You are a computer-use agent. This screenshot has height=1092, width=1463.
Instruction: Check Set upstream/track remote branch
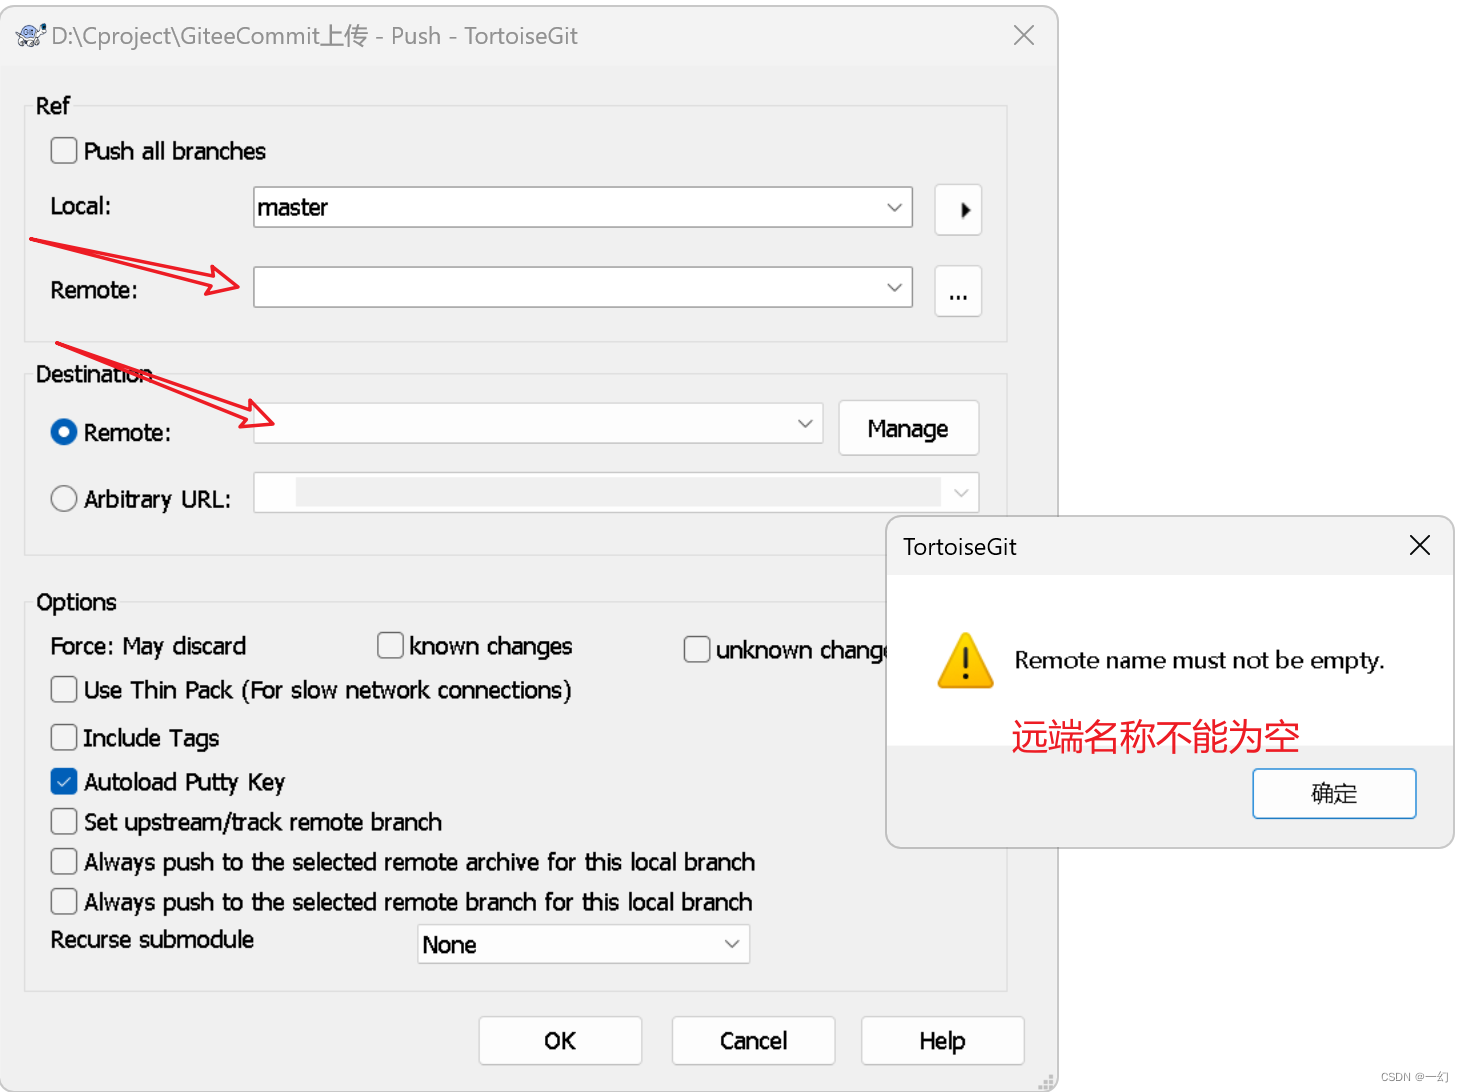pyautogui.click(x=63, y=821)
